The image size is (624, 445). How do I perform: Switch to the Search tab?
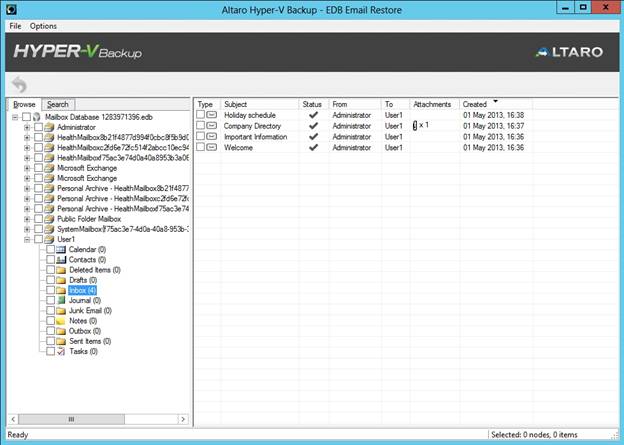[x=58, y=104]
